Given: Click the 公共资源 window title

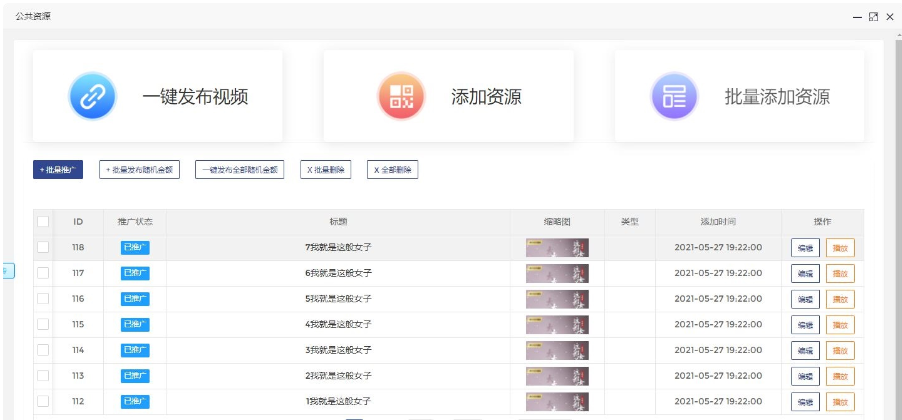Looking at the screenshot, I should tap(33, 17).
